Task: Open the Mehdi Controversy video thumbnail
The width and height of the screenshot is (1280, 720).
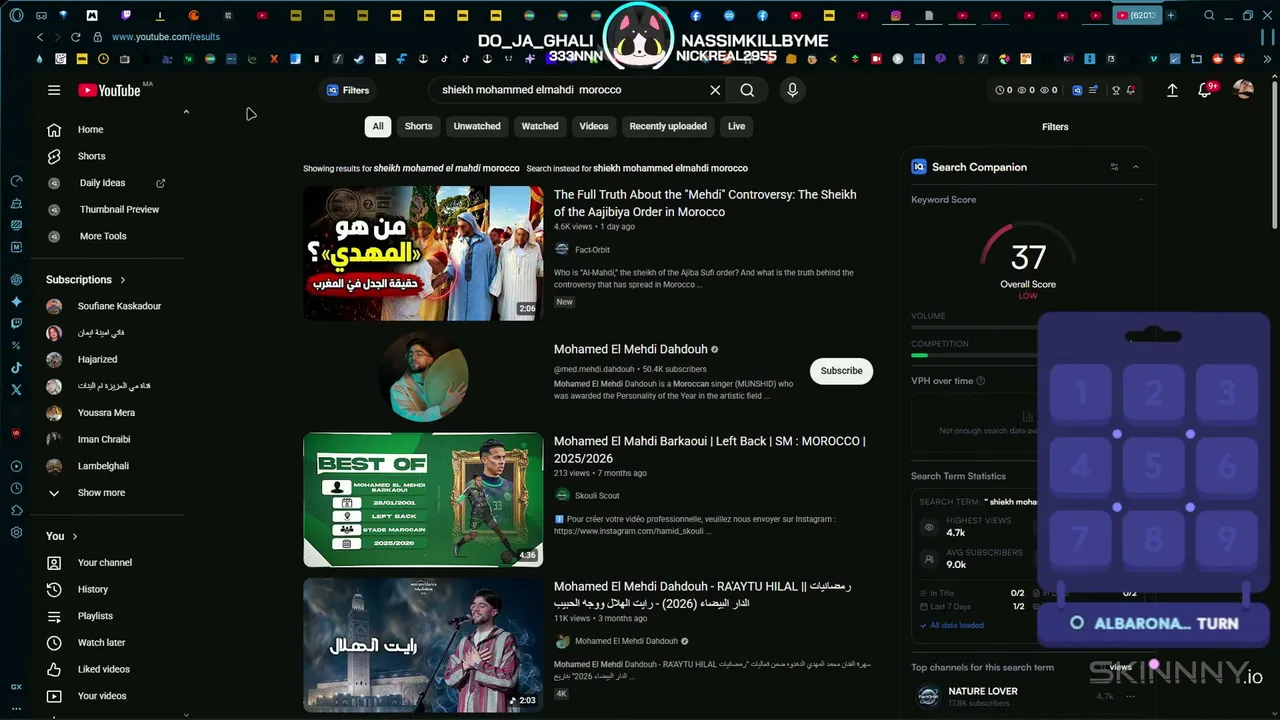Action: (x=423, y=253)
